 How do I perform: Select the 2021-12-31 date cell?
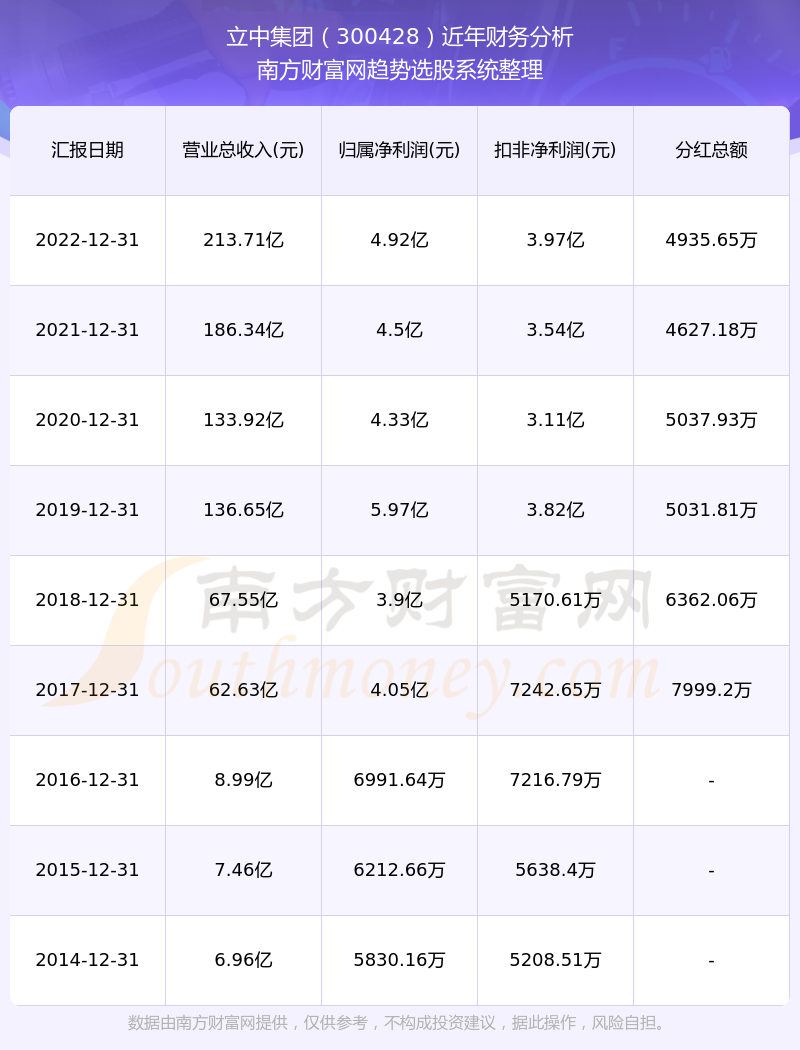[87, 330]
